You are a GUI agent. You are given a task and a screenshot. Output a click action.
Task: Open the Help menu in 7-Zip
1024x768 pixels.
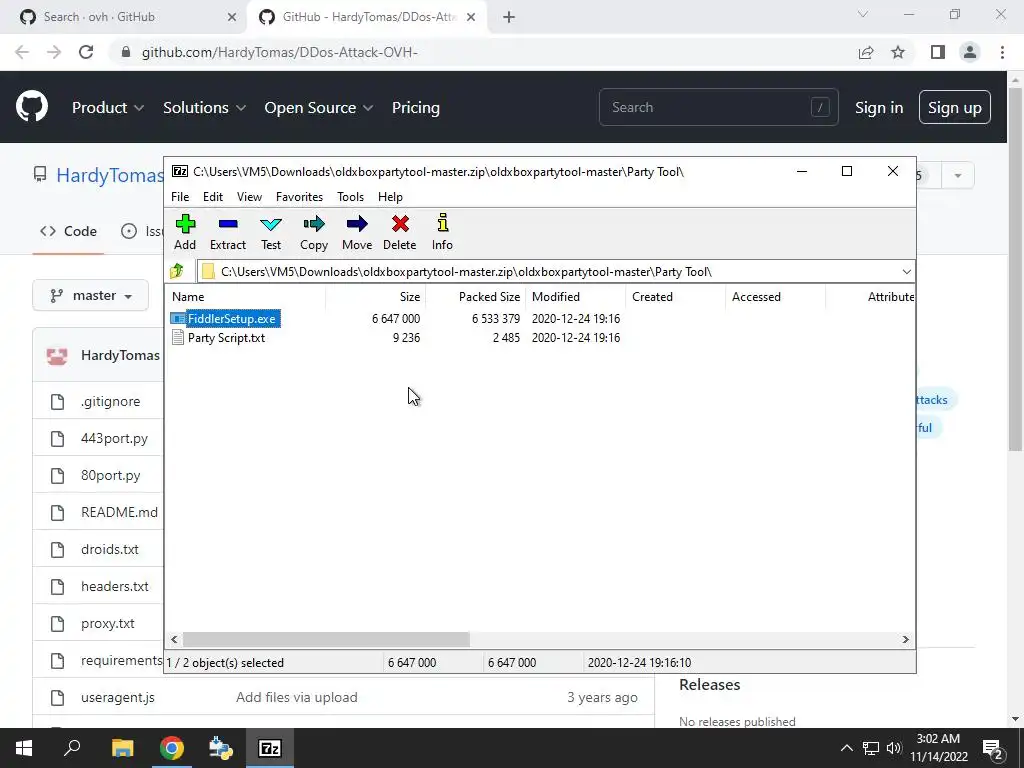(x=390, y=197)
